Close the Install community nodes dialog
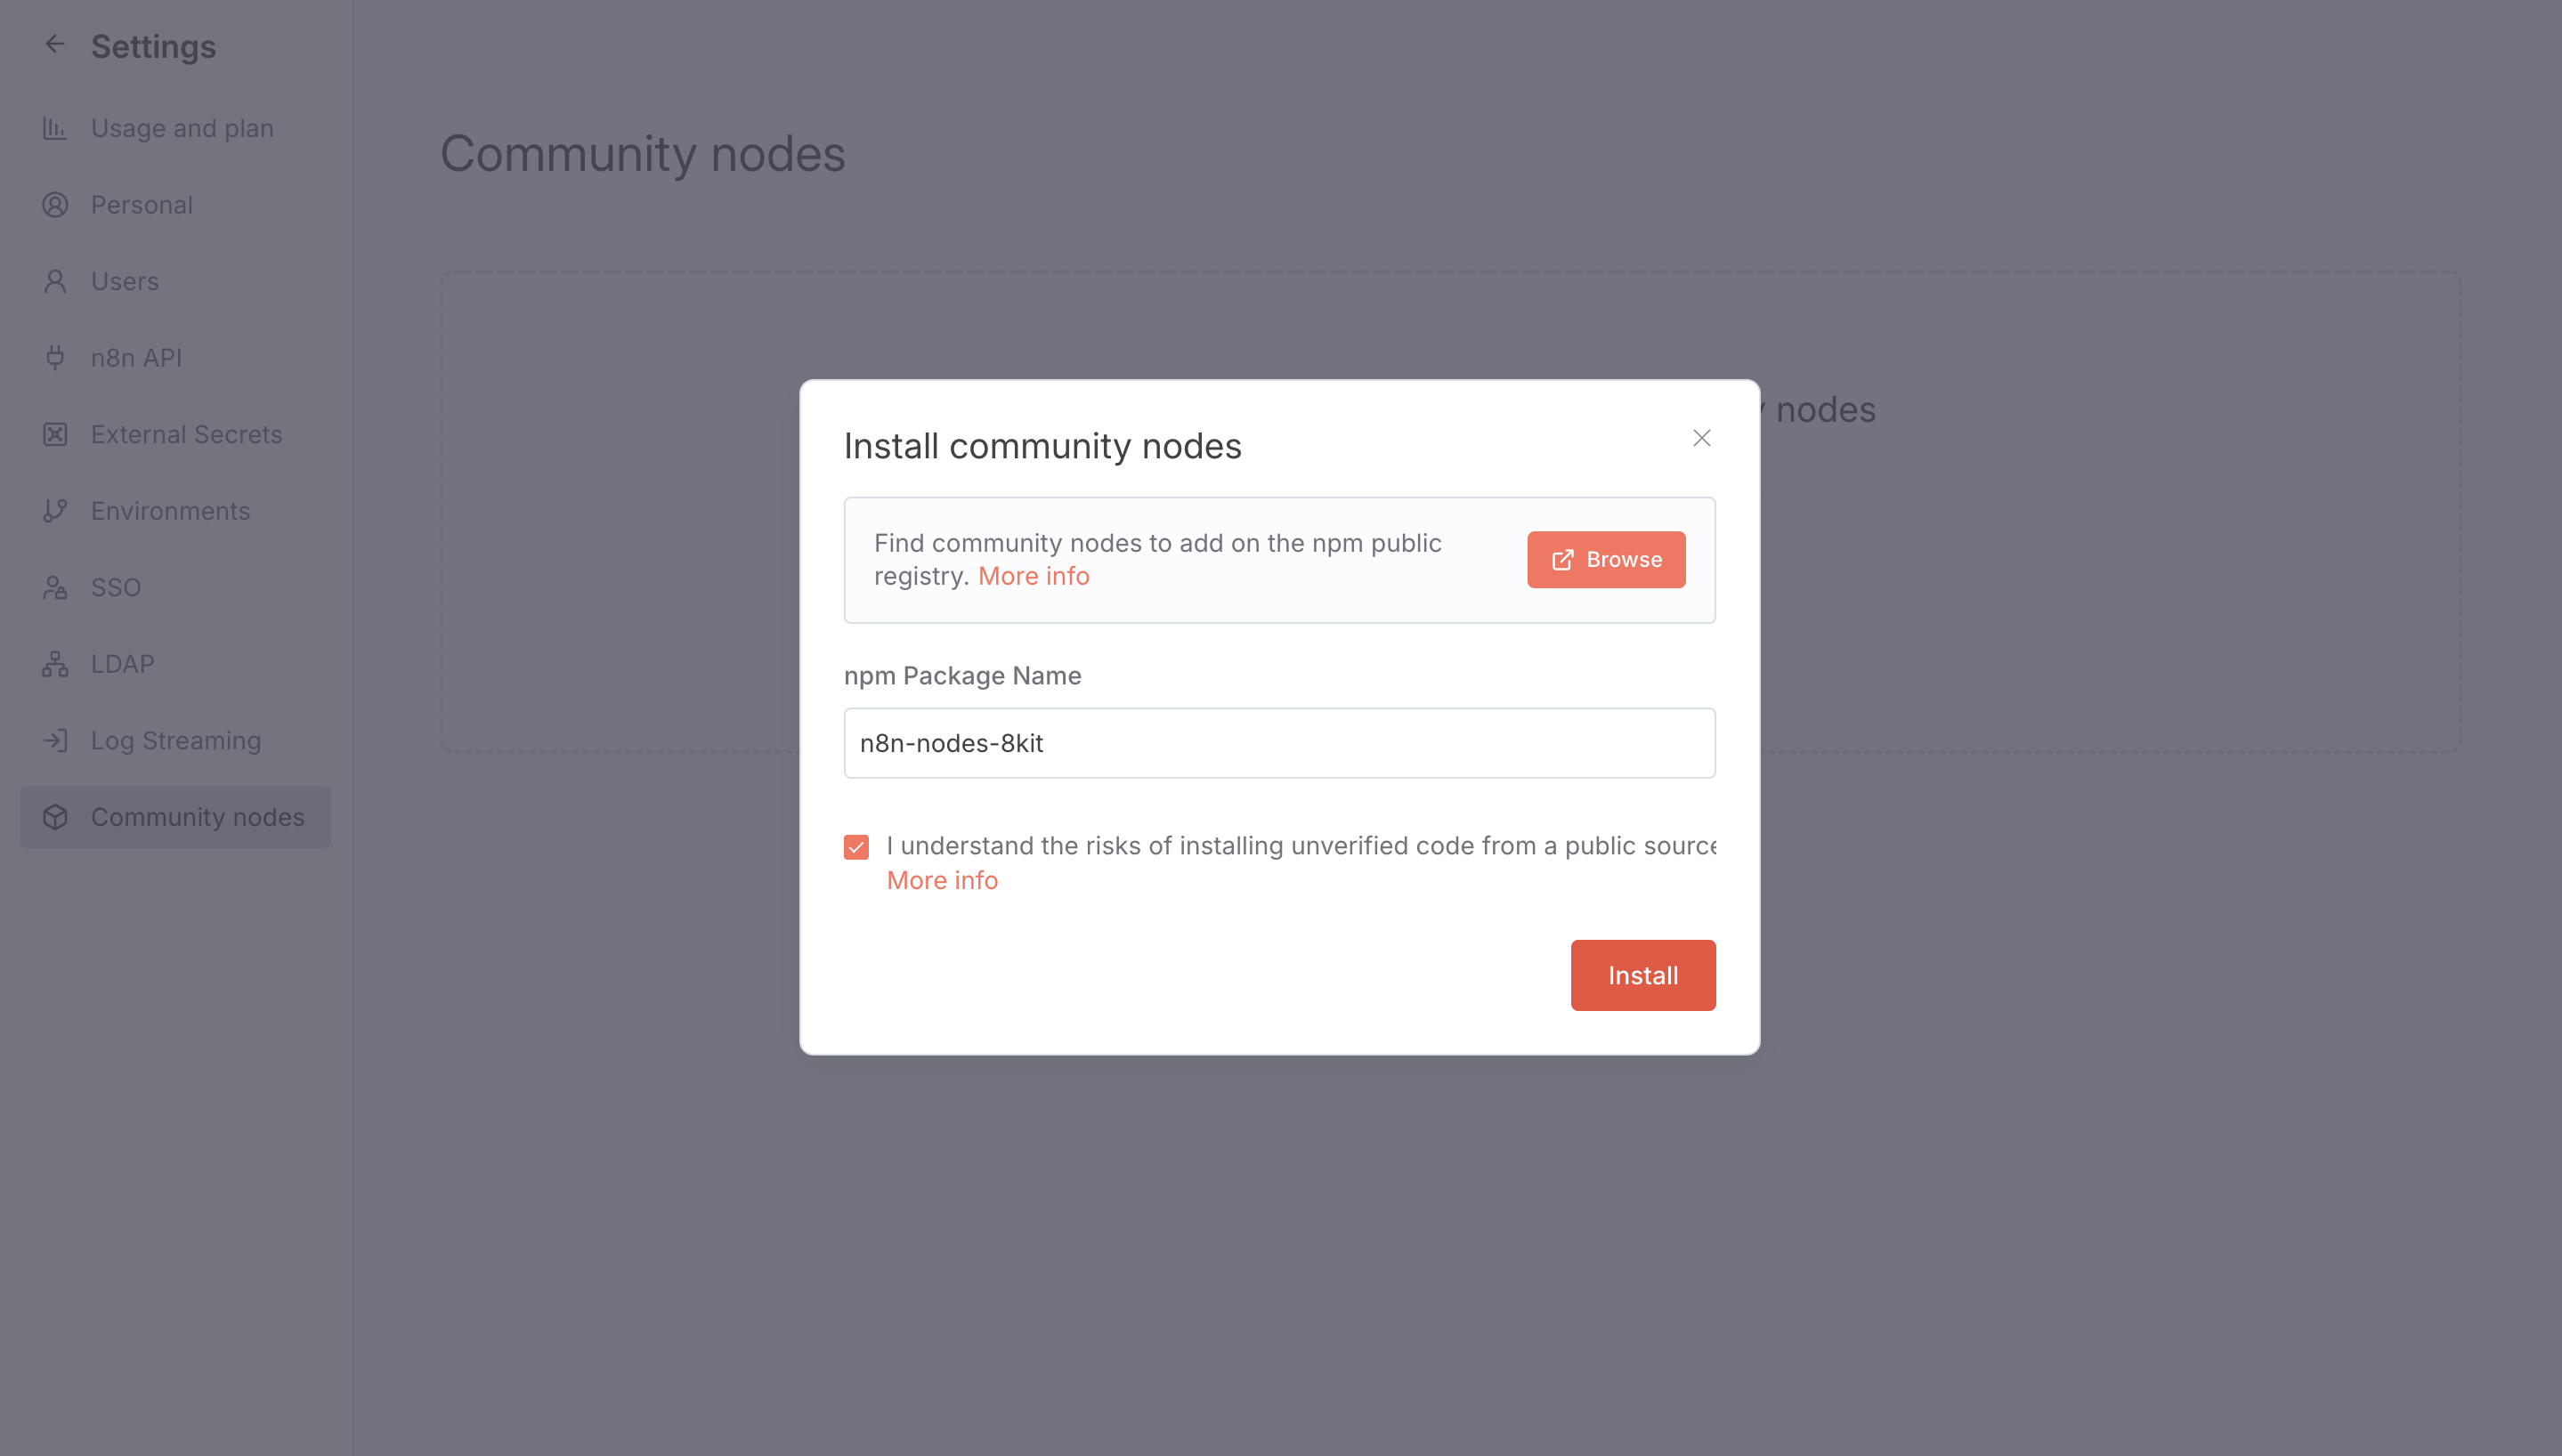 [1701, 438]
